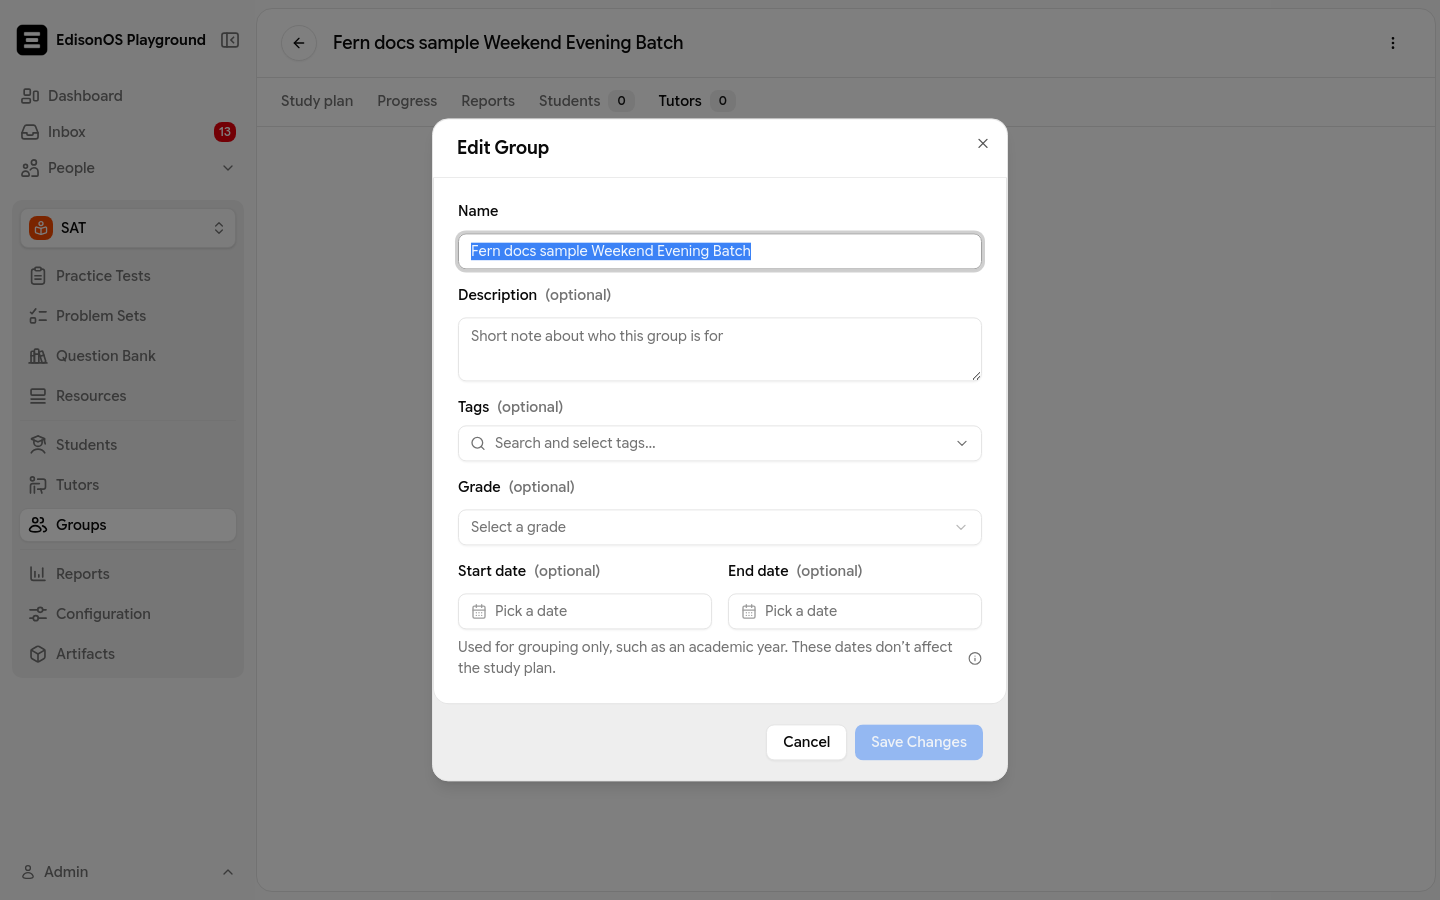Click the Inbox unread count badge
This screenshot has width=1440, height=900.
point(225,132)
